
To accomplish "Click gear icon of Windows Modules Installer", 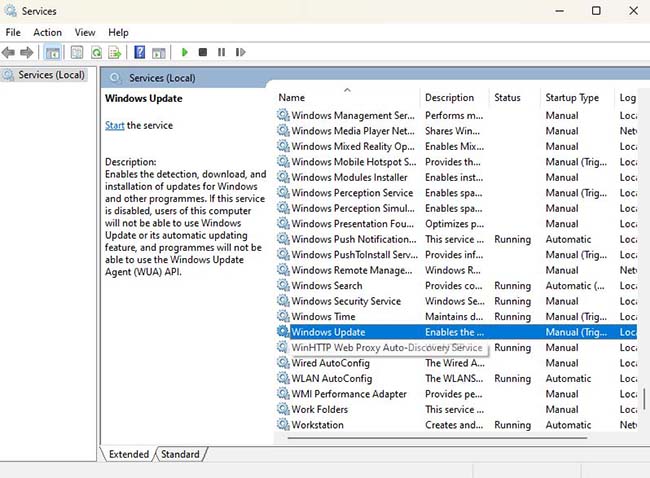I will click(x=283, y=177).
